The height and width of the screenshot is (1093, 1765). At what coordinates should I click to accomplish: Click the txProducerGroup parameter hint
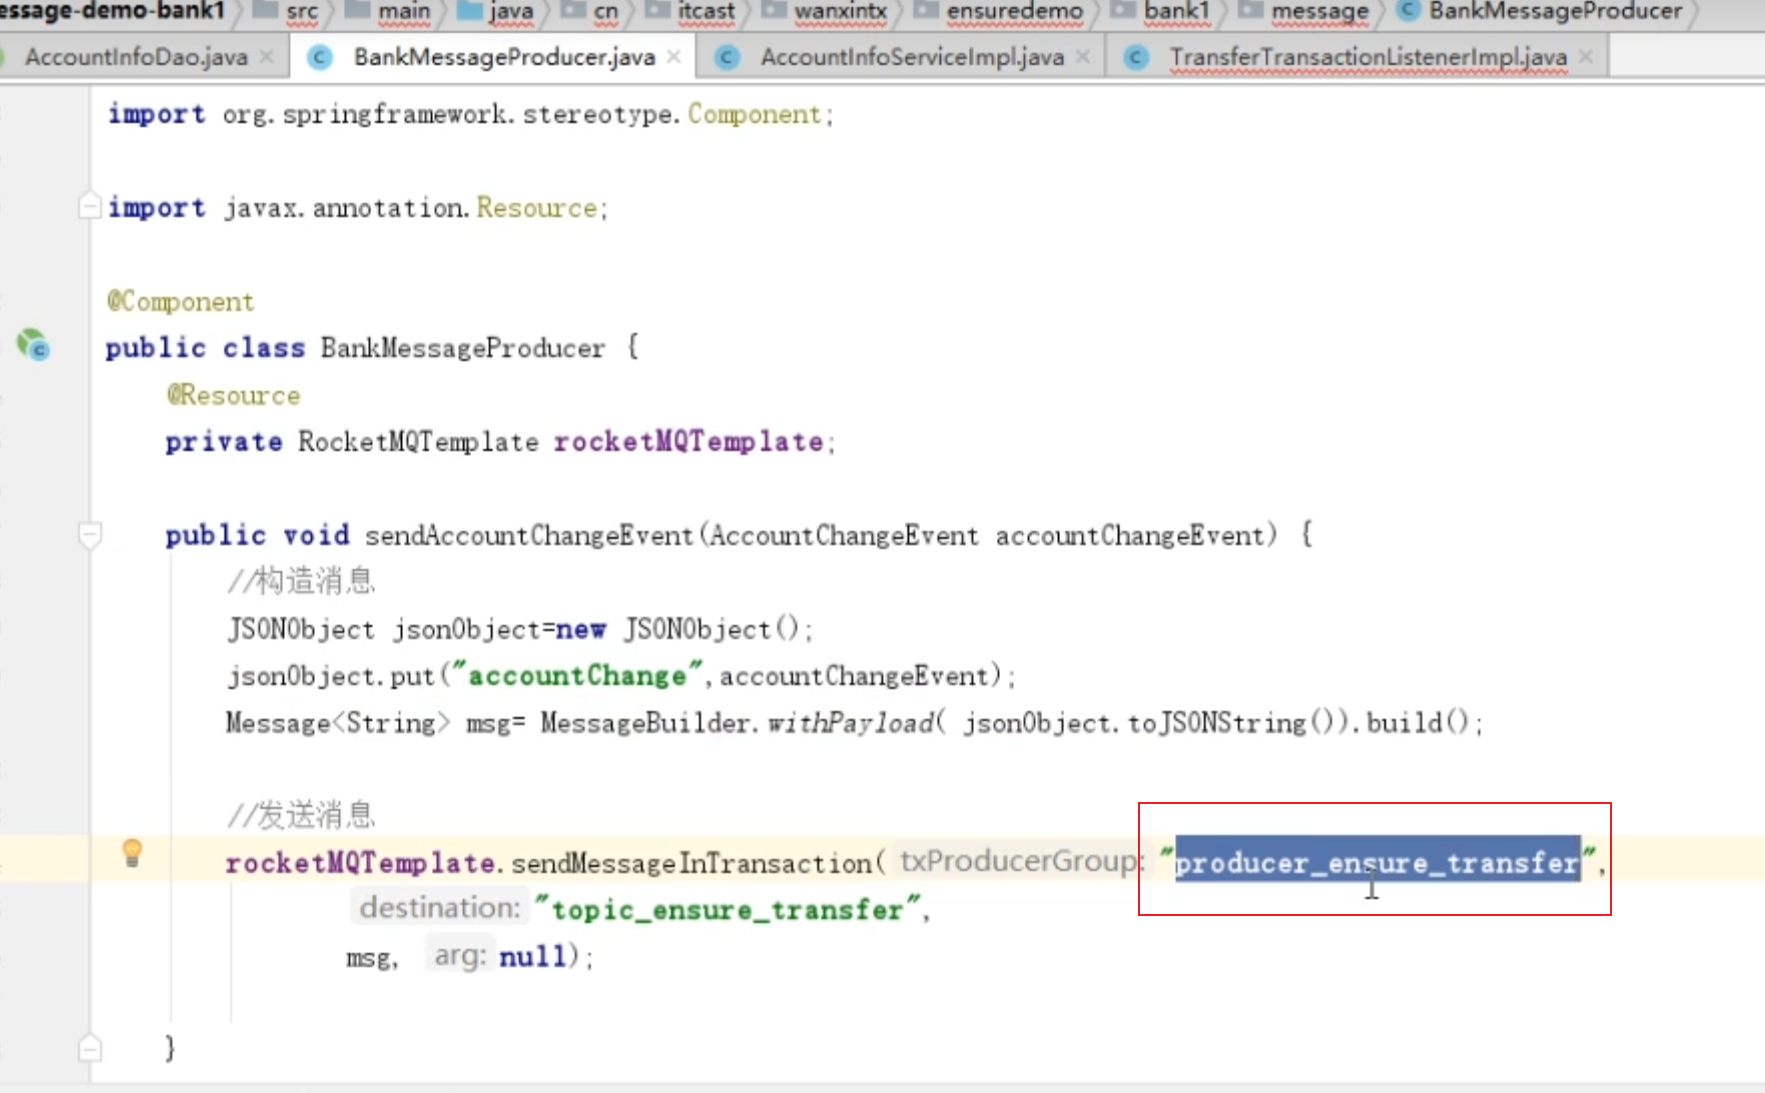1019,861
